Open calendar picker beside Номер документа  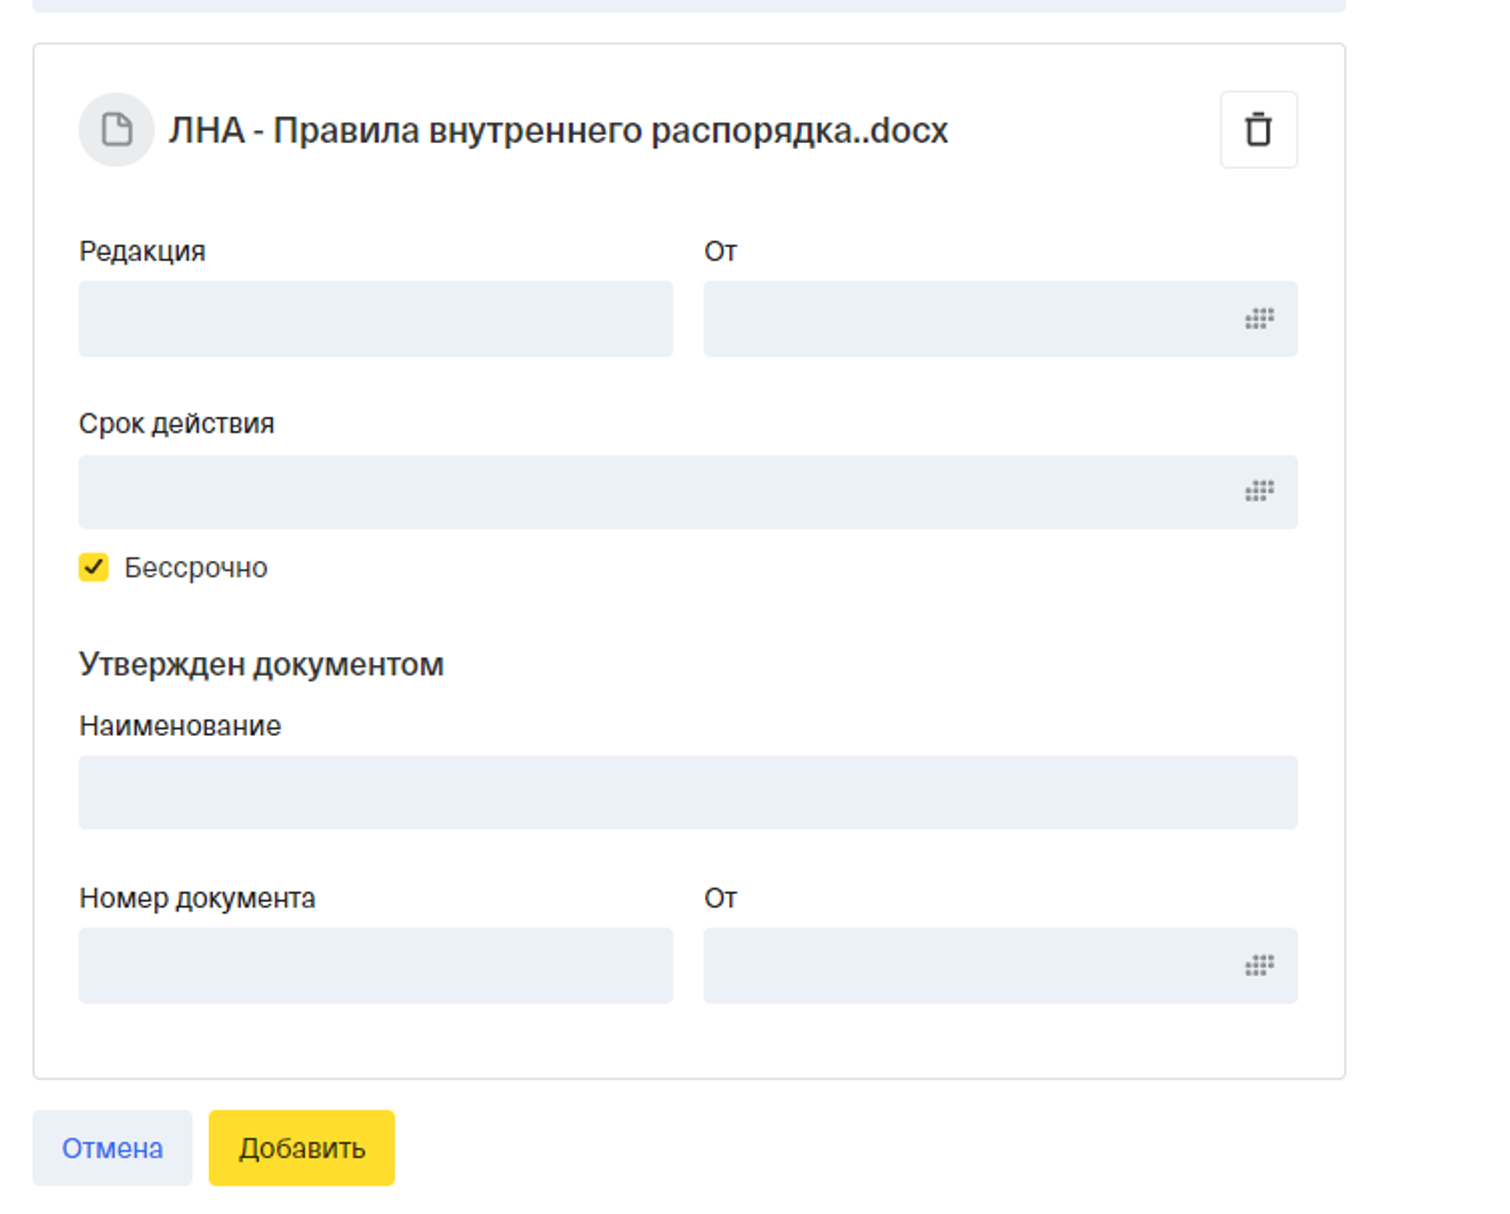[x=1258, y=965]
